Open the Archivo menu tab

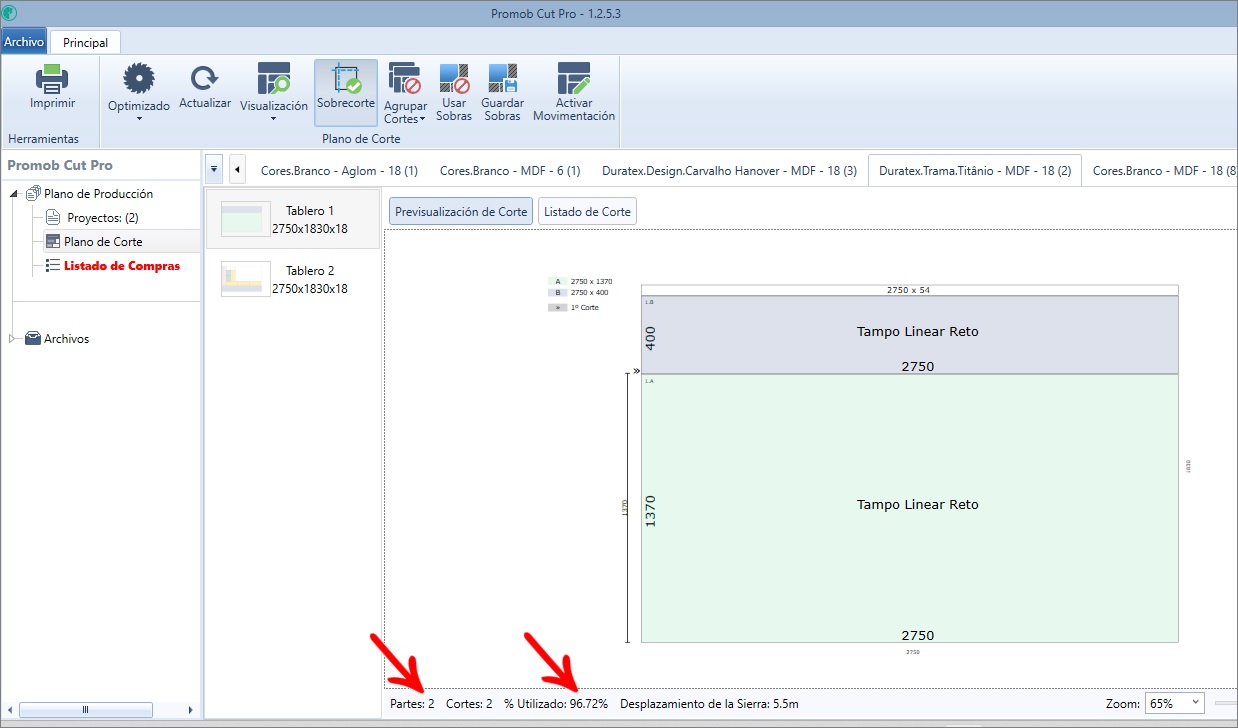pyautogui.click(x=24, y=42)
